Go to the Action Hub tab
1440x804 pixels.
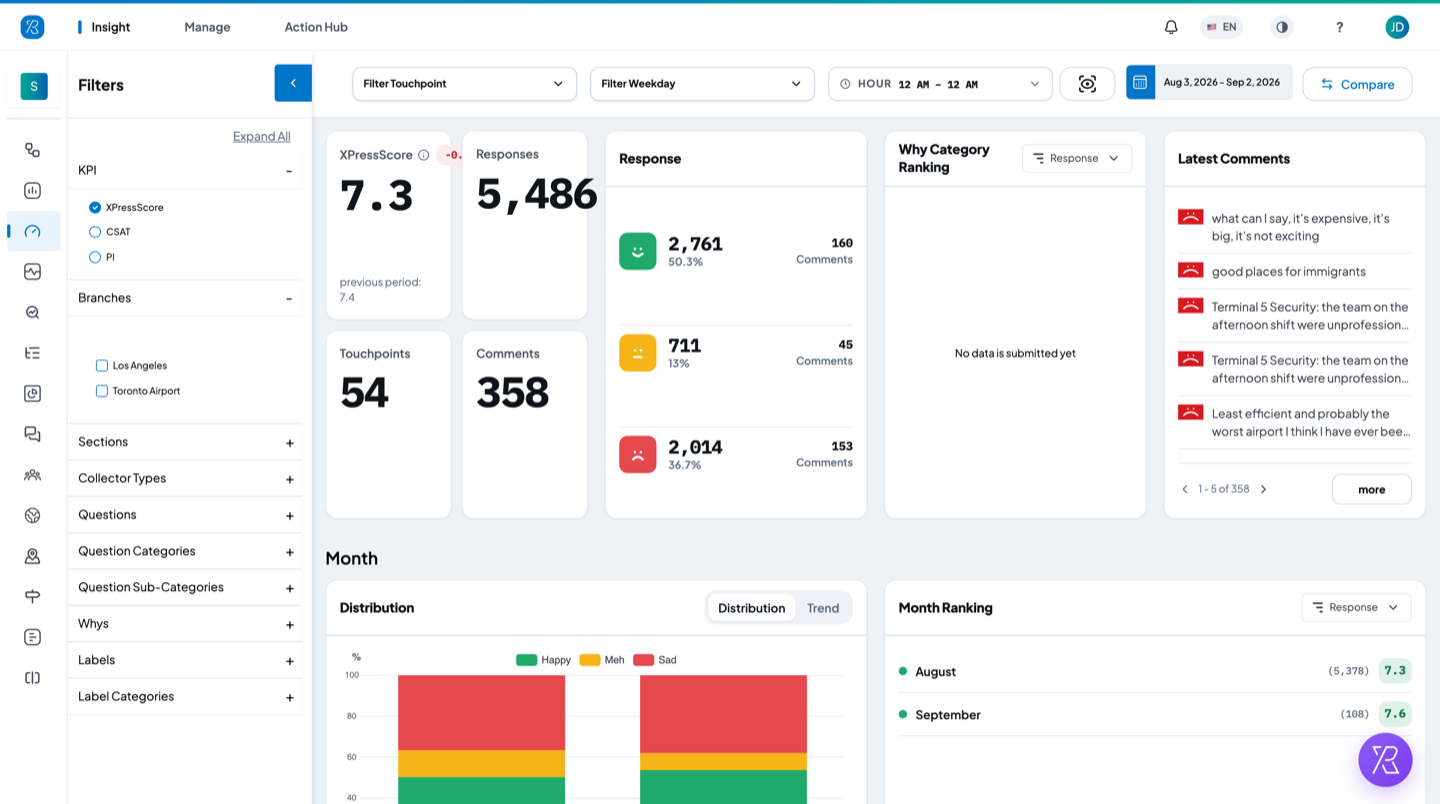(316, 27)
